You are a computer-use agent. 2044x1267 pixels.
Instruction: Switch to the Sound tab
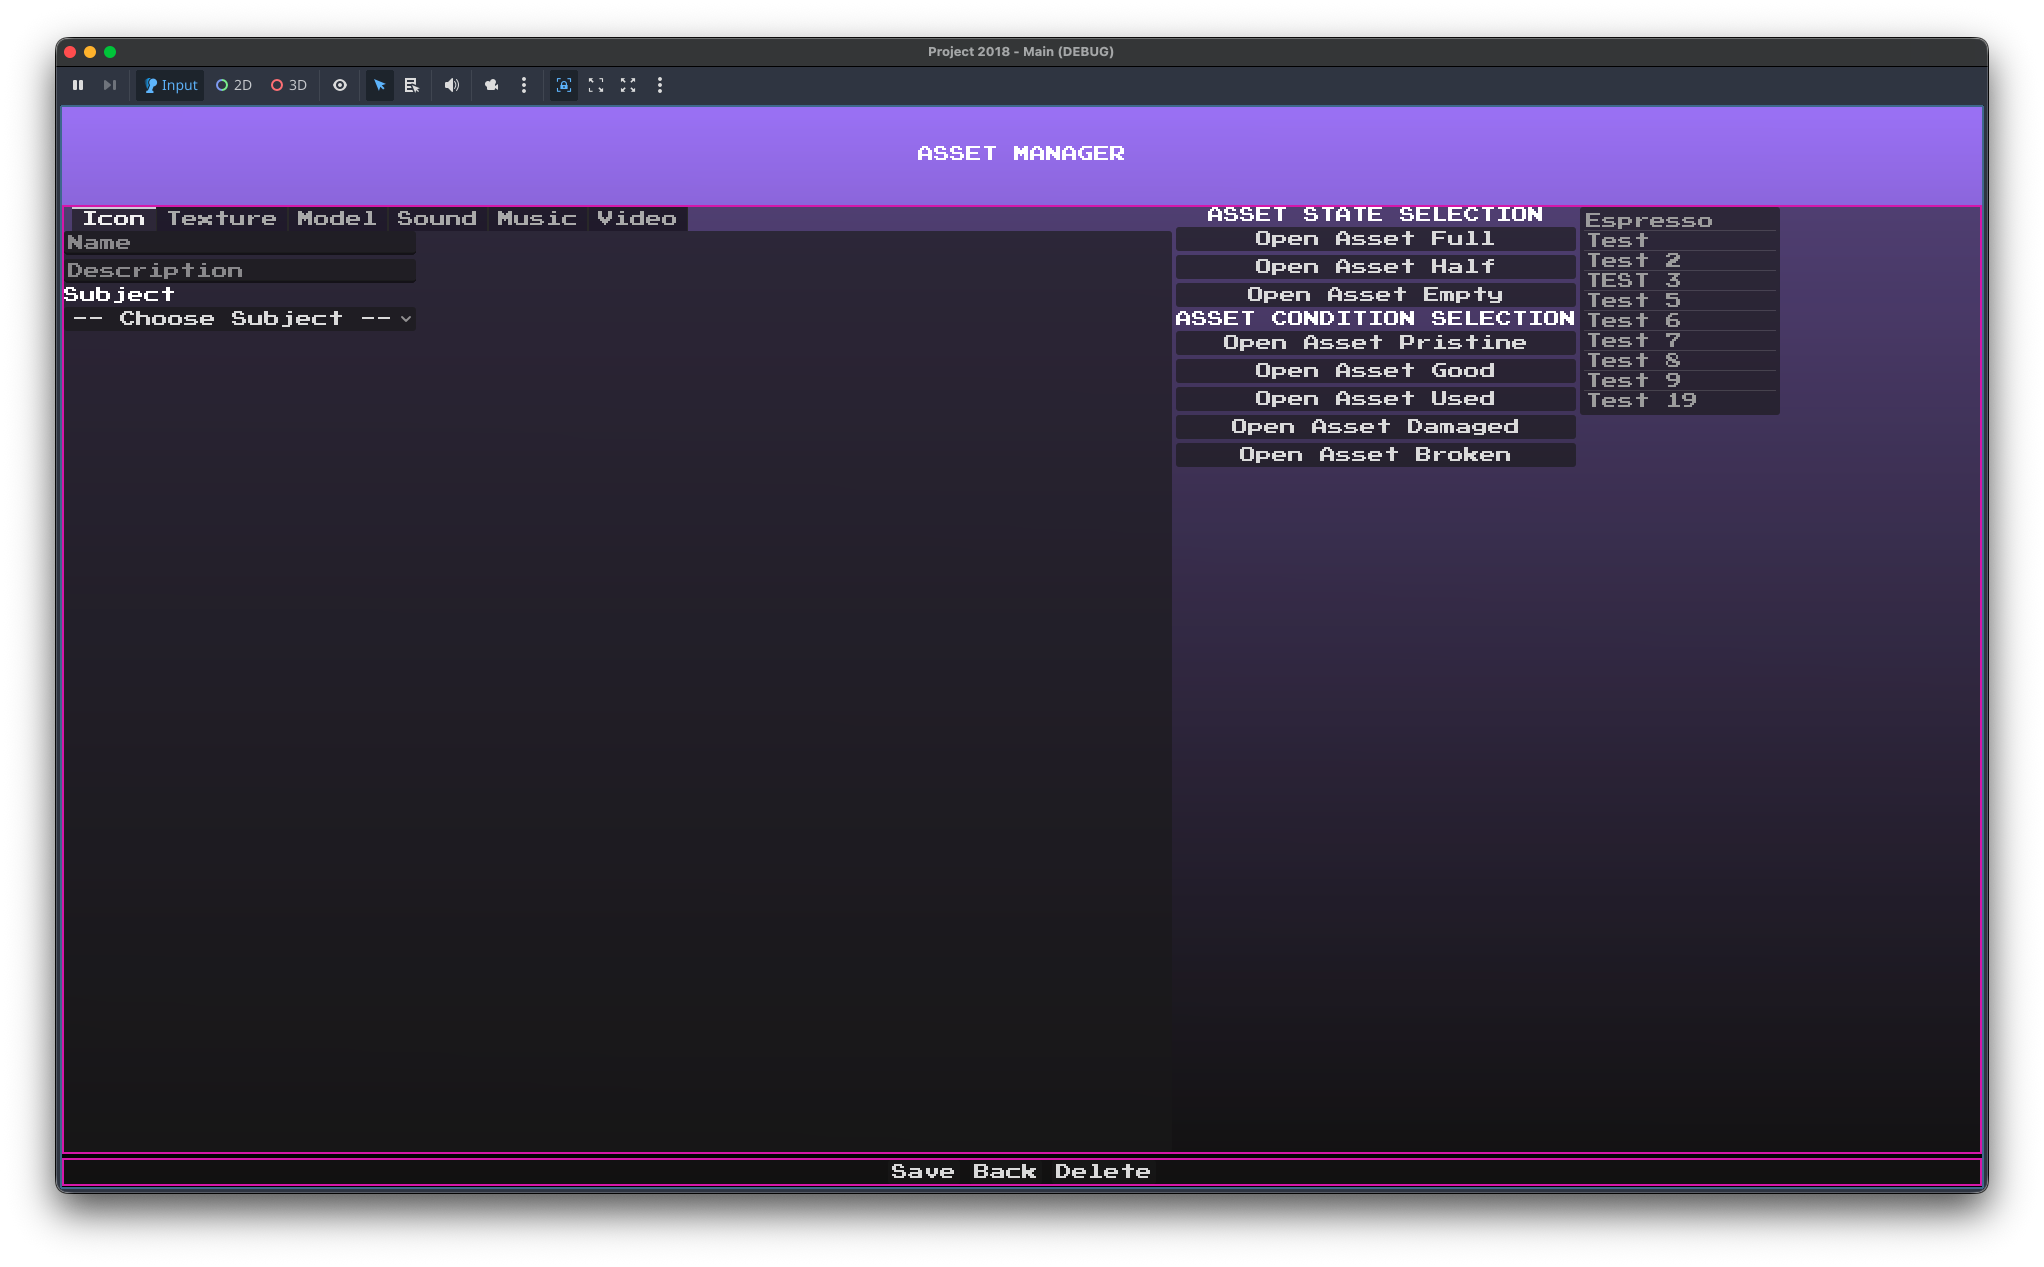(x=437, y=218)
